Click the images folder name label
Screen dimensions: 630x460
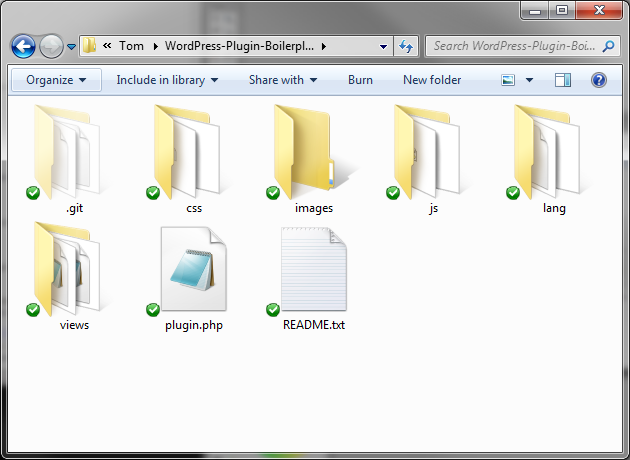314,208
